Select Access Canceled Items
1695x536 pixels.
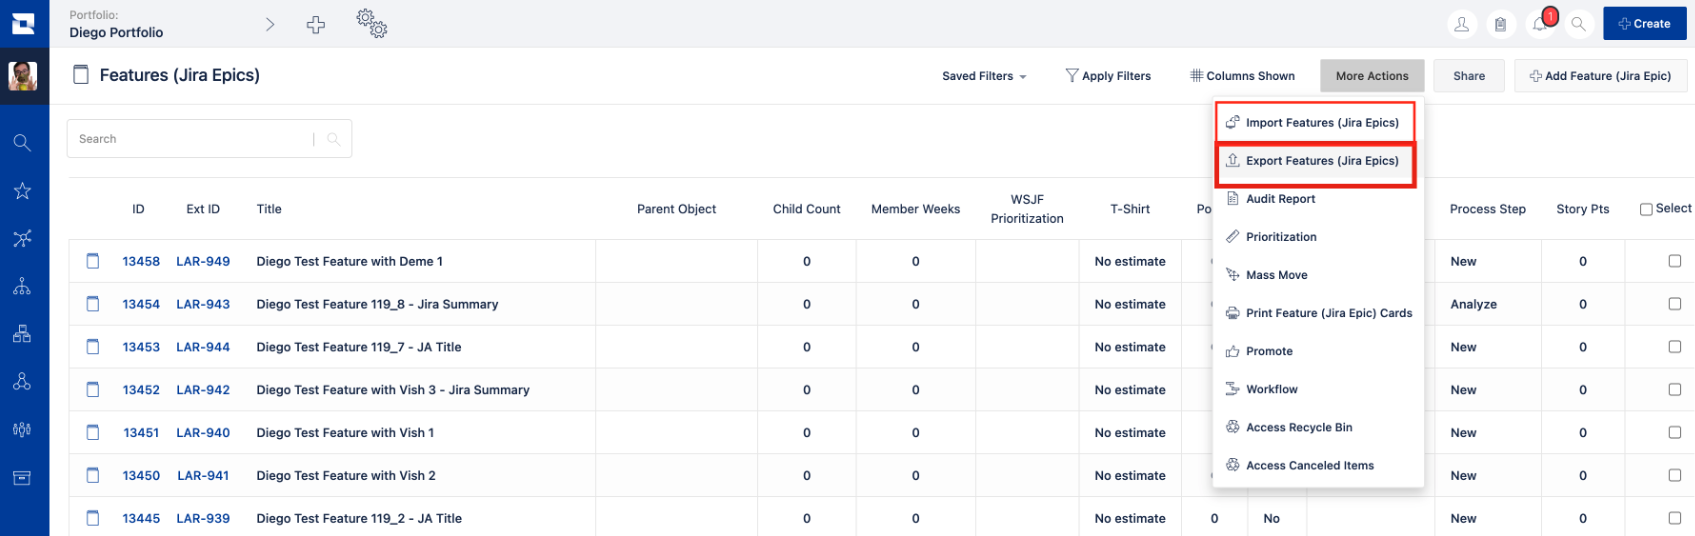coord(1318,465)
